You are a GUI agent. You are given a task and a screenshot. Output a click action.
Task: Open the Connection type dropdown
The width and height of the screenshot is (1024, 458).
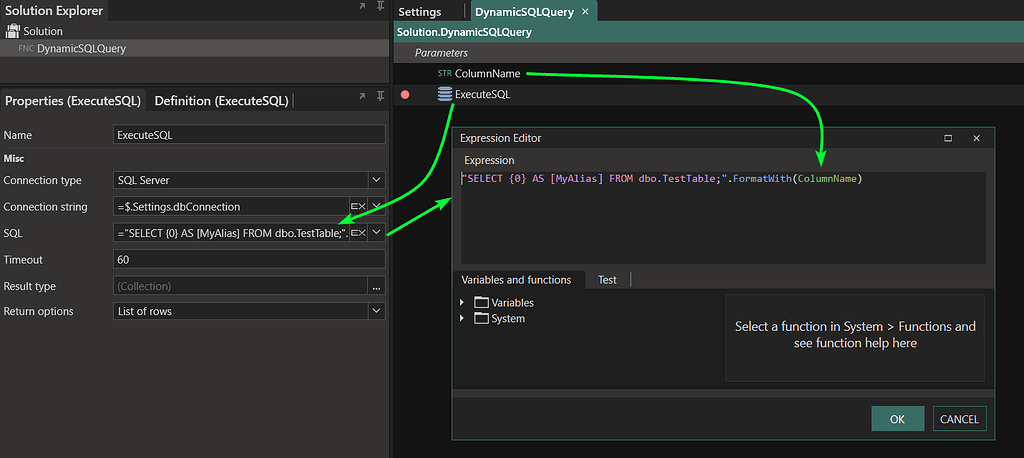point(376,181)
